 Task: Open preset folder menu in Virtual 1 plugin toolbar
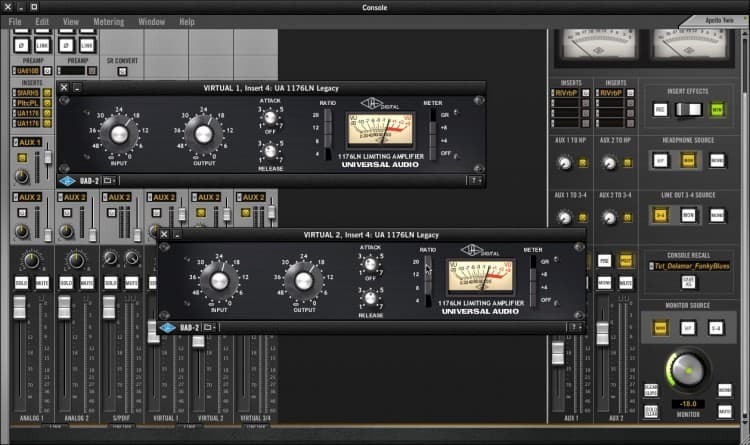[110, 181]
